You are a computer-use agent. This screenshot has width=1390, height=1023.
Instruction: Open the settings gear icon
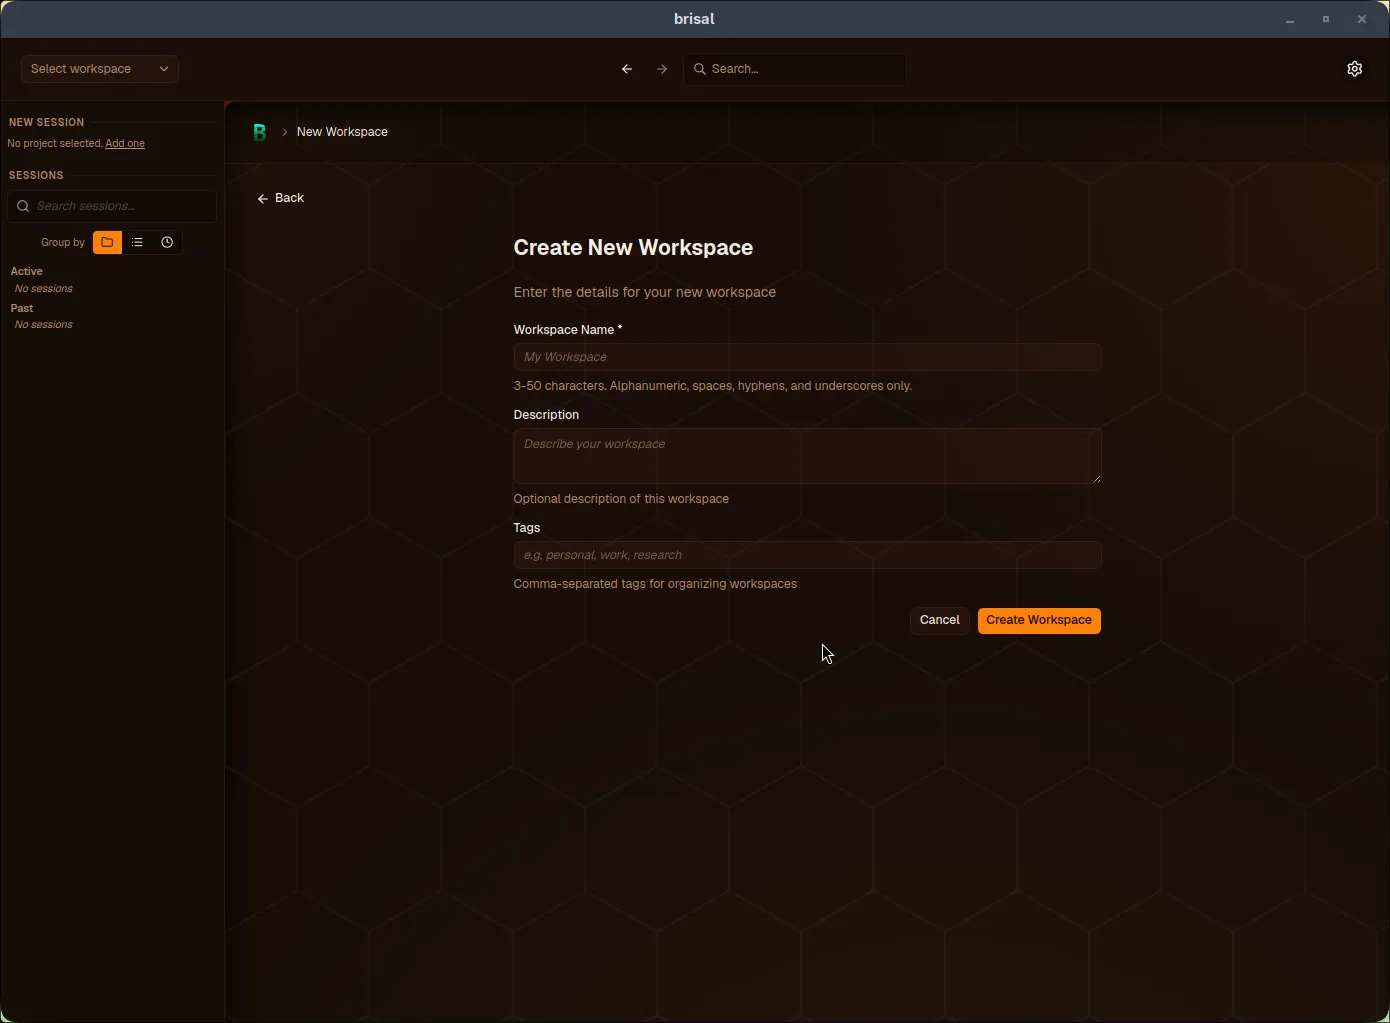(x=1354, y=69)
